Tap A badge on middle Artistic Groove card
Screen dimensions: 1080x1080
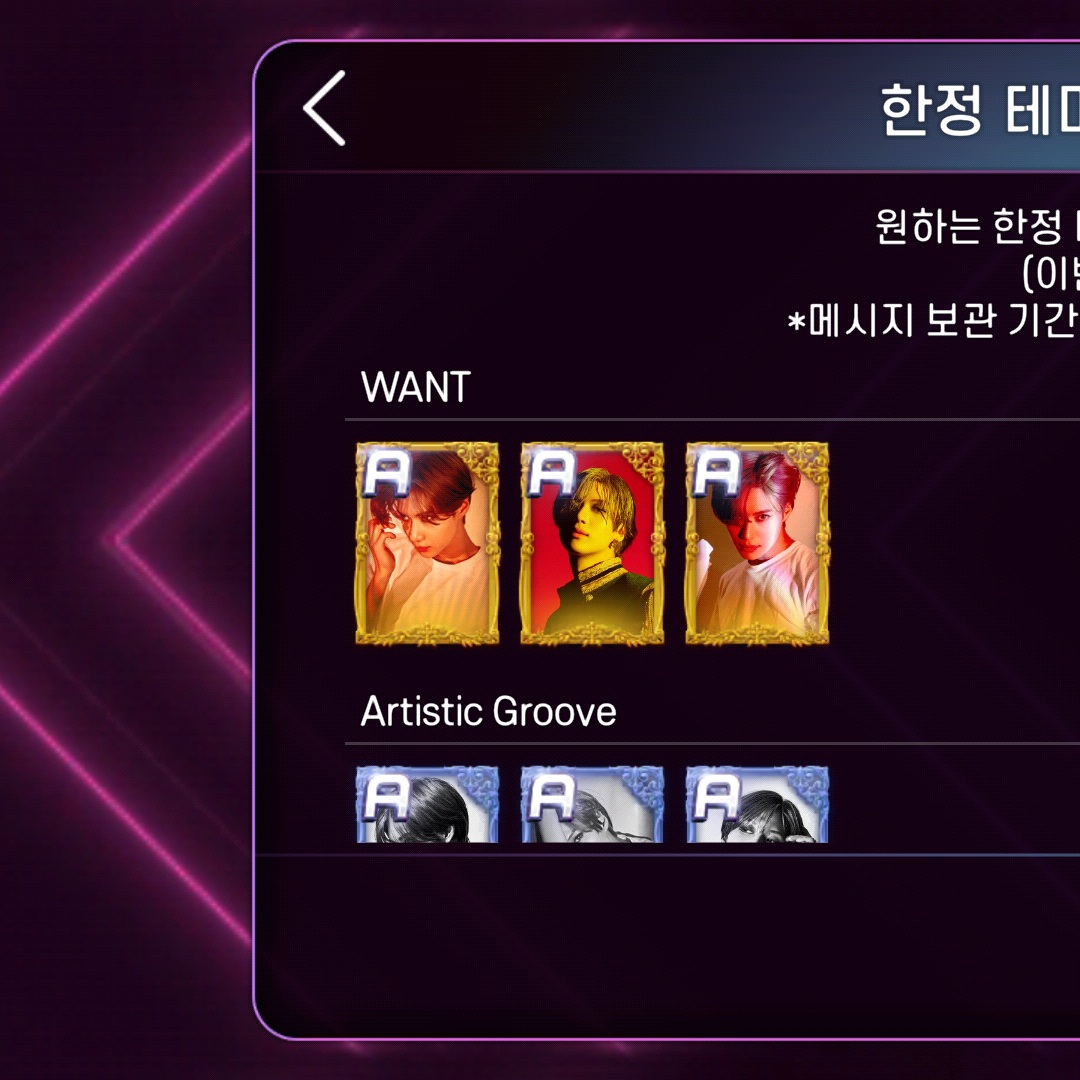point(552,796)
